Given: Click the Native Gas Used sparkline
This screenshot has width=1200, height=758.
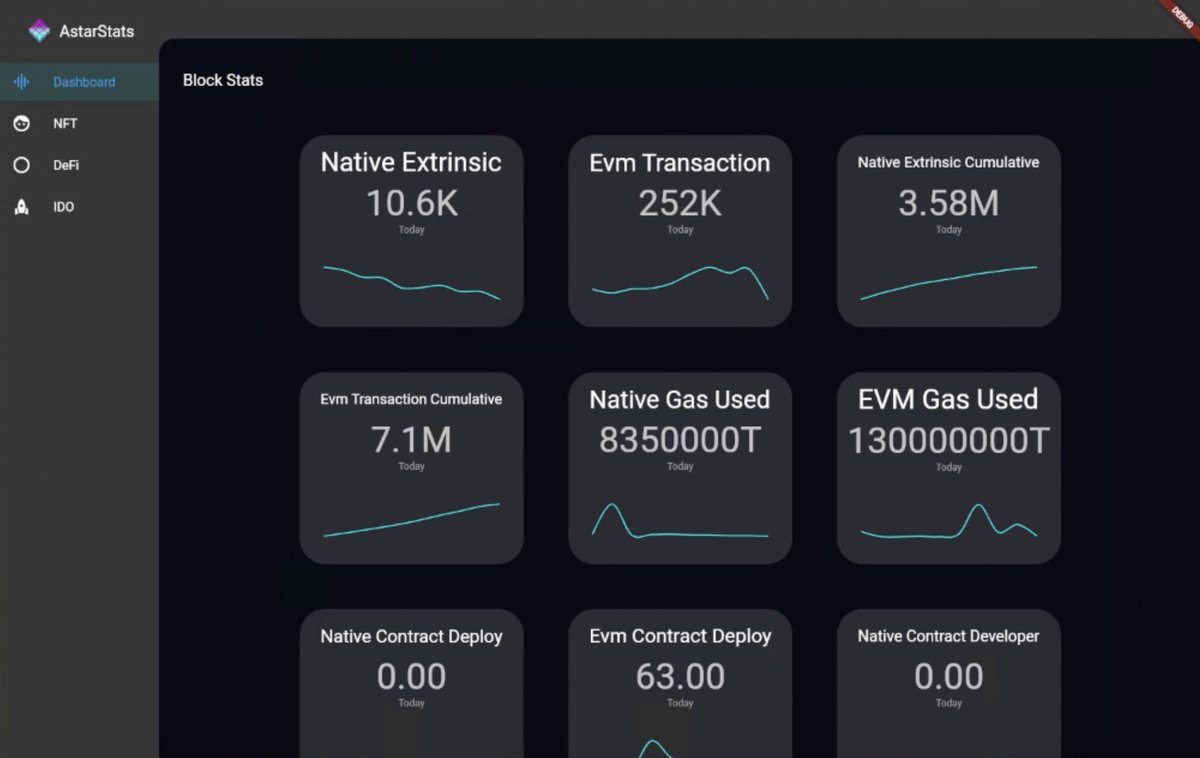Looking at the screenshot, I should (x=680, y=520).
